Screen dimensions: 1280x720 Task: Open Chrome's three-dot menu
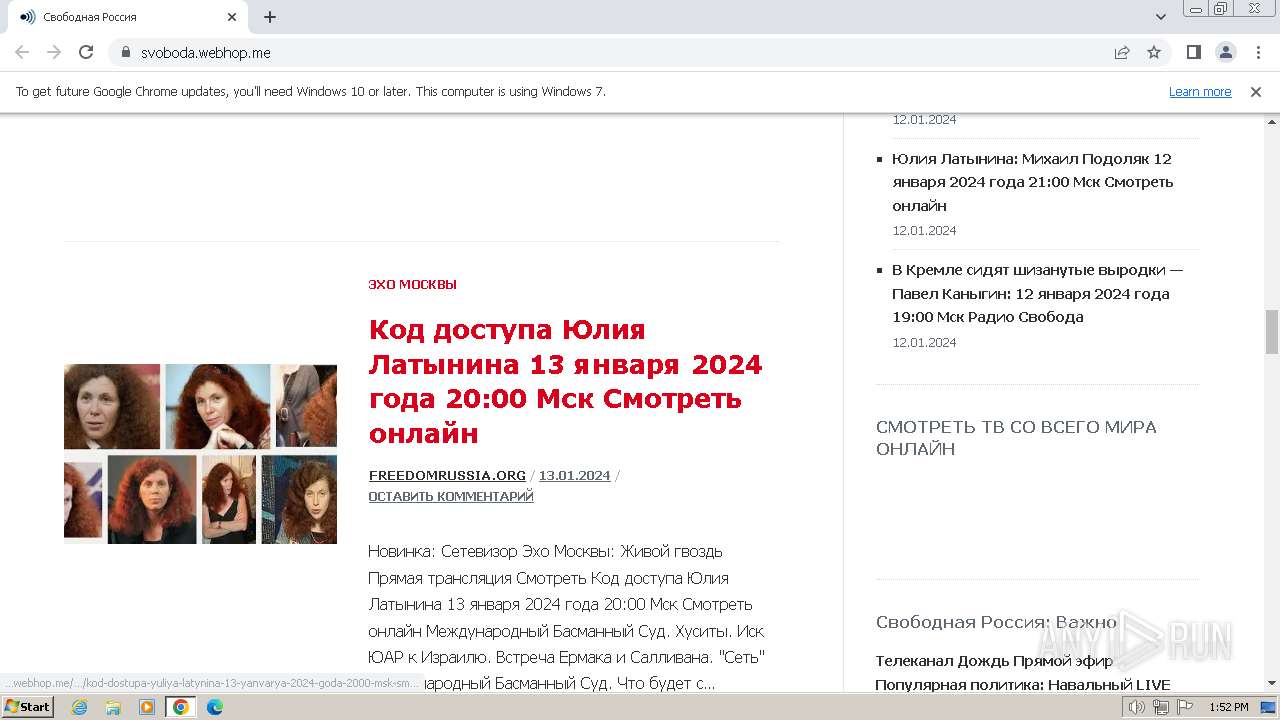coord(1258,52)
